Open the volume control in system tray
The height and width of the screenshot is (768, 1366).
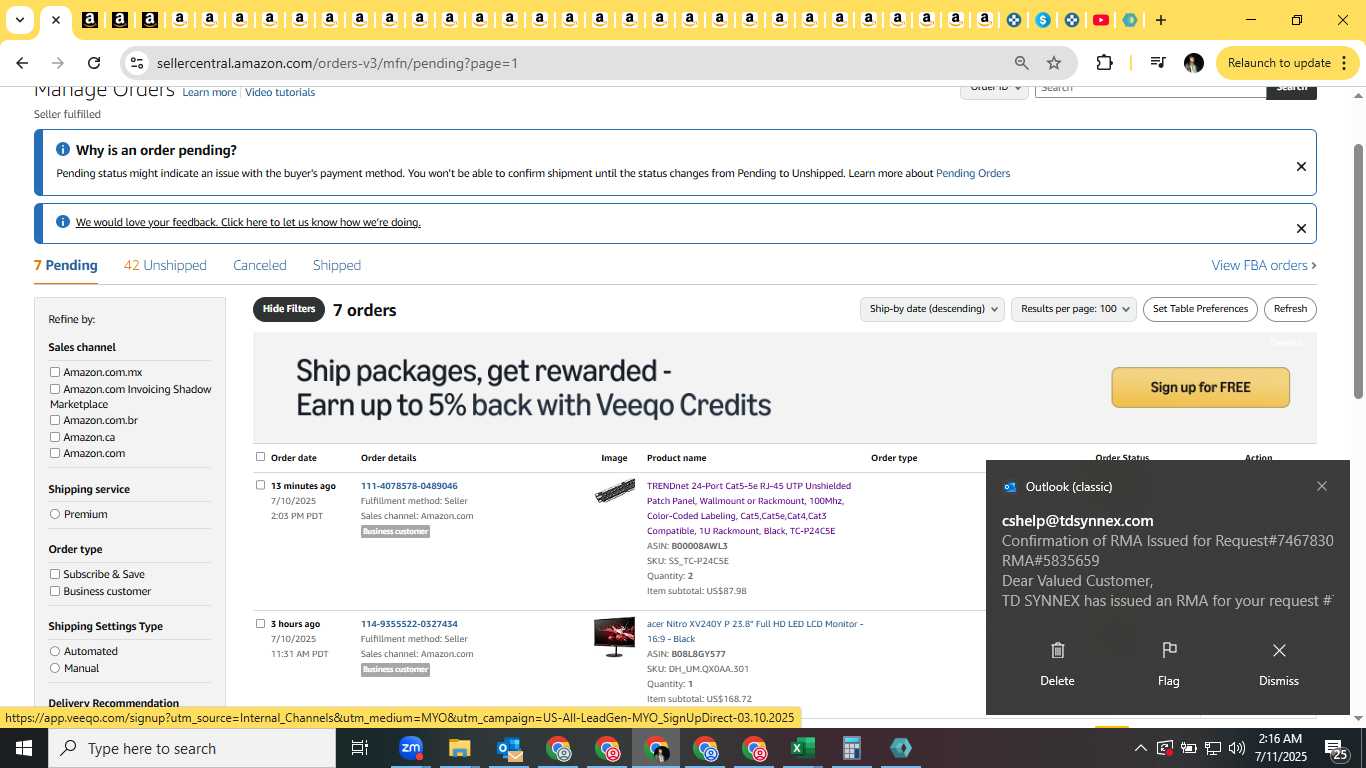tap(1237, 748)
